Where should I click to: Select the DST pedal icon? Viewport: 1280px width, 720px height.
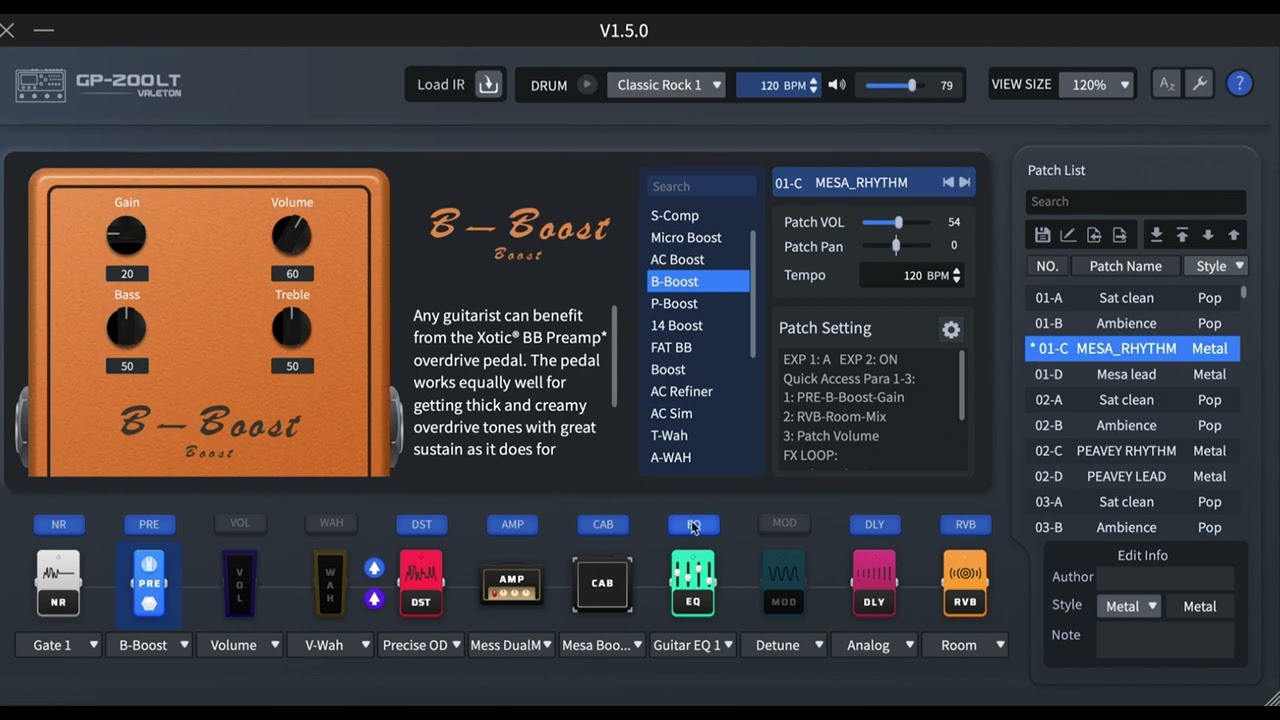tap(421, 582)
